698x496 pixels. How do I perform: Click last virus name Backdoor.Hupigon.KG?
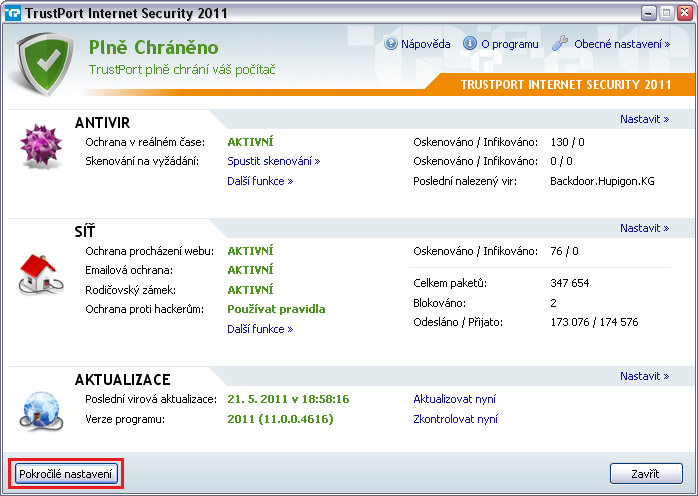coord(602,181)
